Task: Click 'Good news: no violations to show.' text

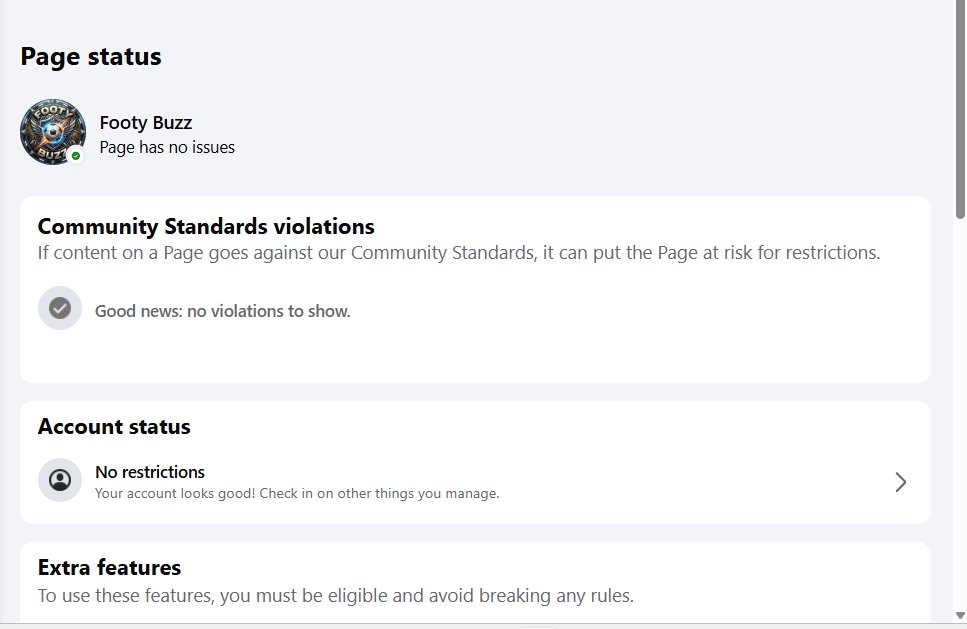Action: (223, 311)
